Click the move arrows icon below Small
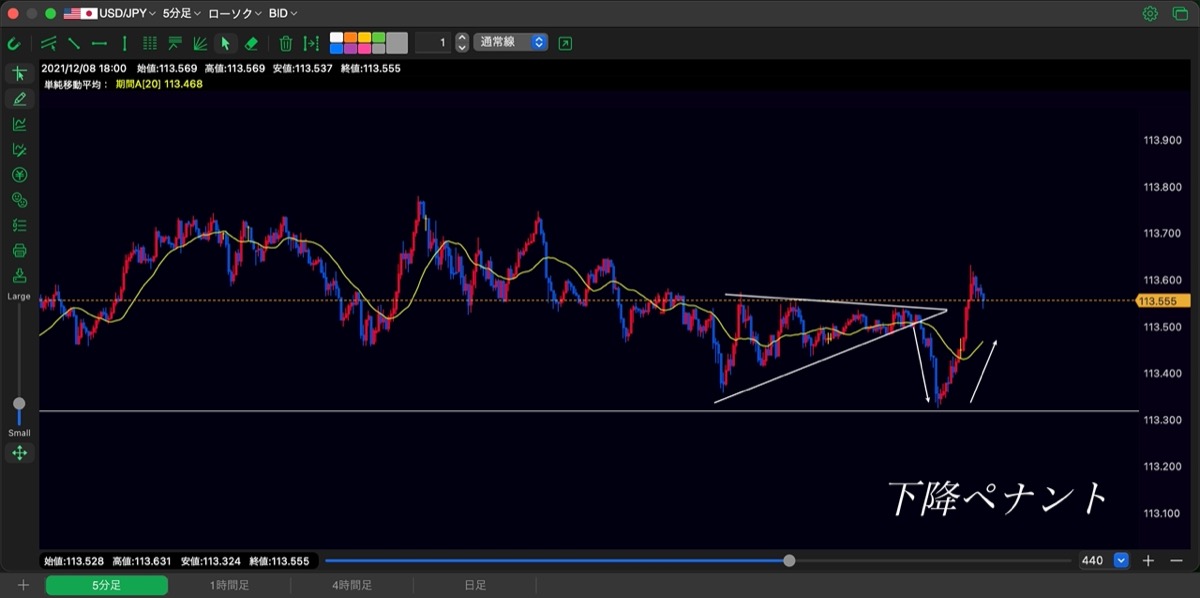 [x=19, y=453]
